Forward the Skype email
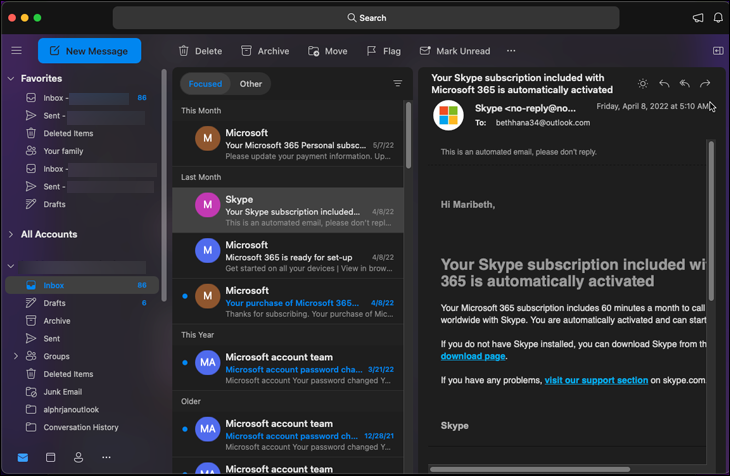 pyautogui.click(x=705, y=84)
